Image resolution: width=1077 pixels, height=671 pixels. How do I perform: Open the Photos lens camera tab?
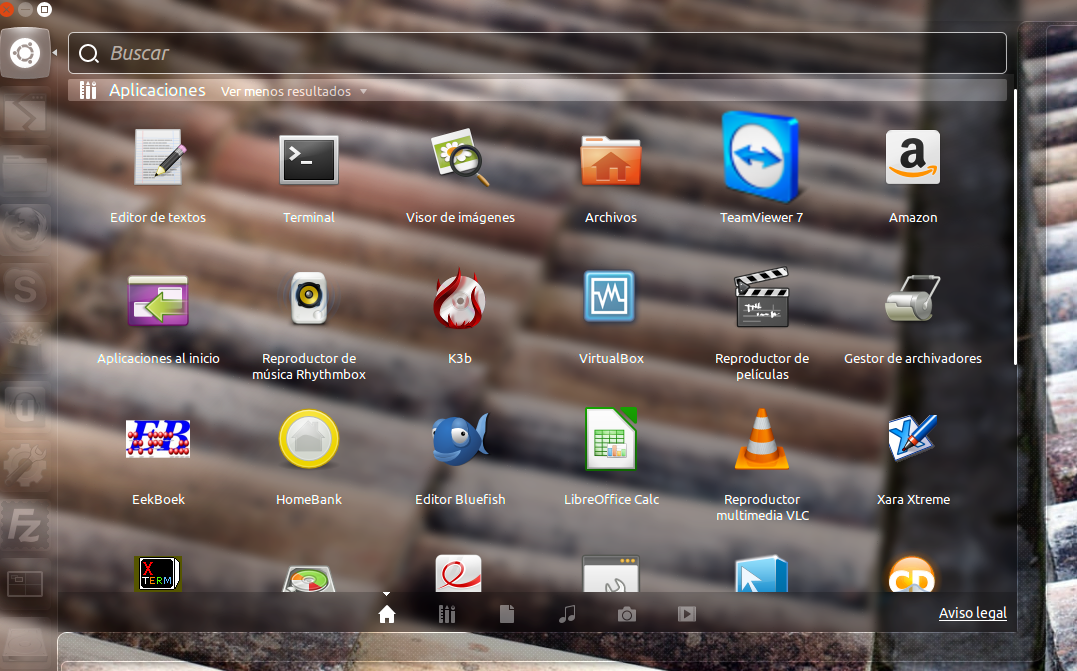[x=627, y=614]
